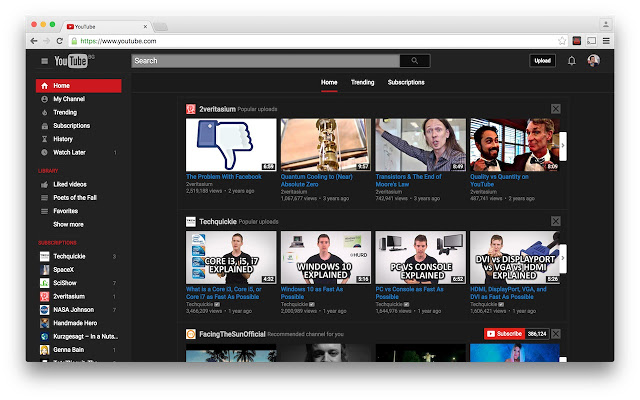Dismiss the 2veritasium shelf with X
640x400 pixels.
tap(556, 109)
